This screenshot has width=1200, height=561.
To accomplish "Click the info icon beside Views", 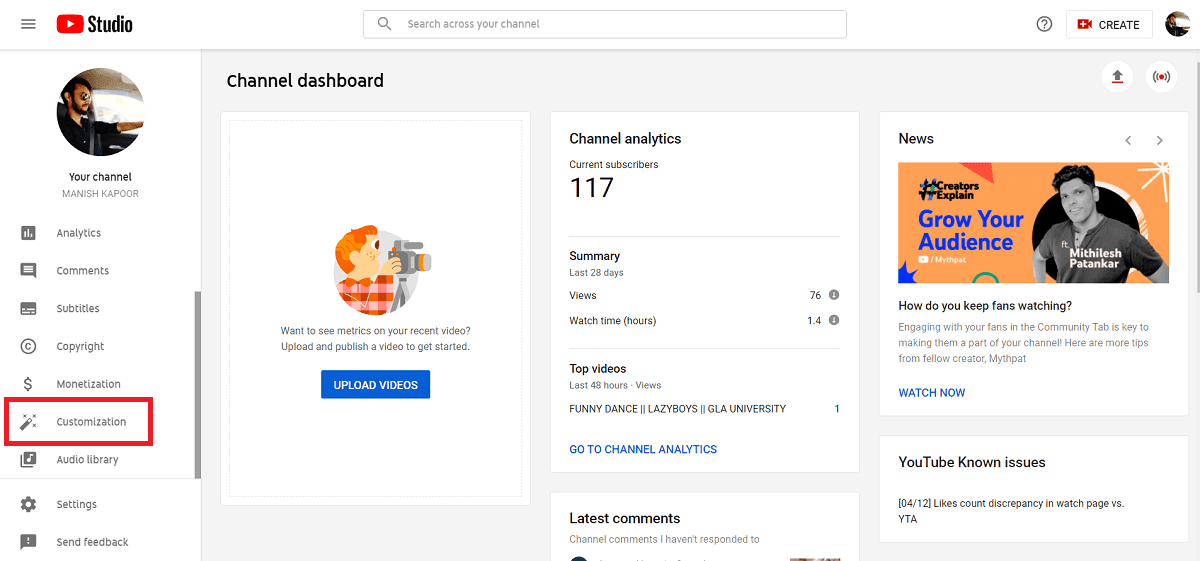I will 833,295.
